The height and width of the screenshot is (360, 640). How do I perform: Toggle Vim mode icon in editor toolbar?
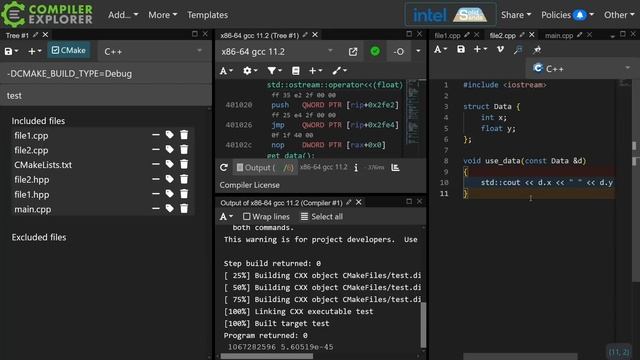(500, 49)
